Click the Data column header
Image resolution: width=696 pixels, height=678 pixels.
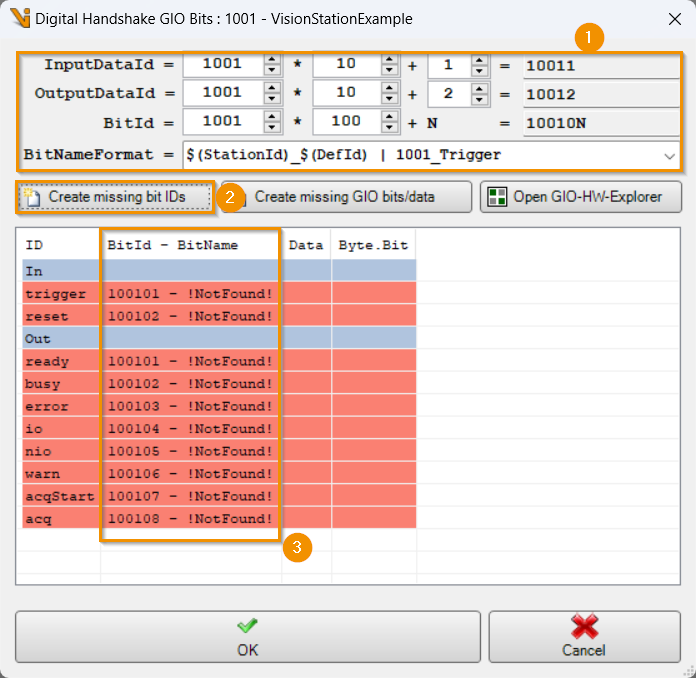pos(306,245)
